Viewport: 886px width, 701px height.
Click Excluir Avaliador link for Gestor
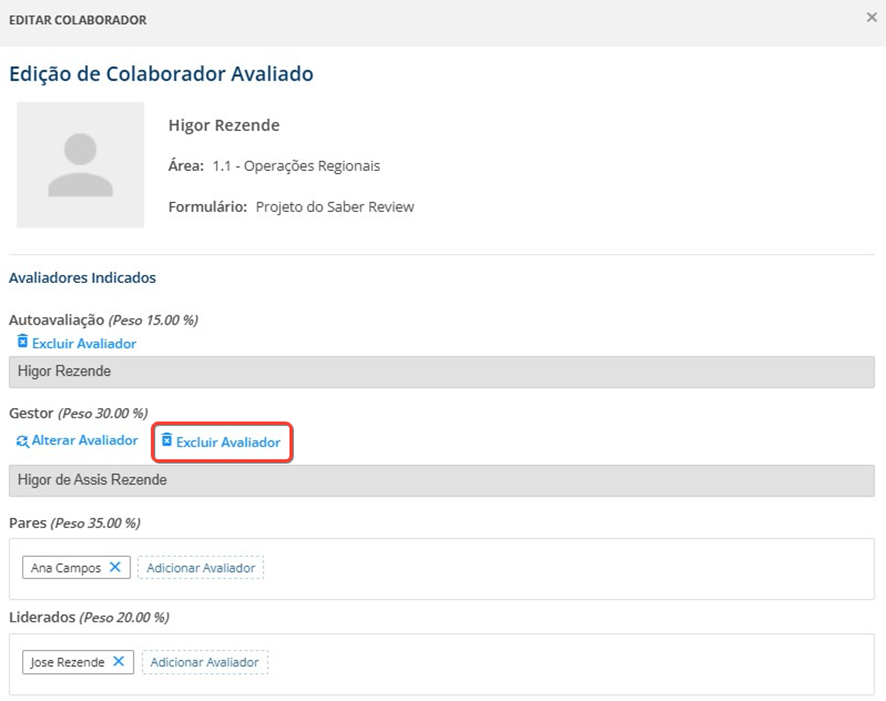(228, 442)
